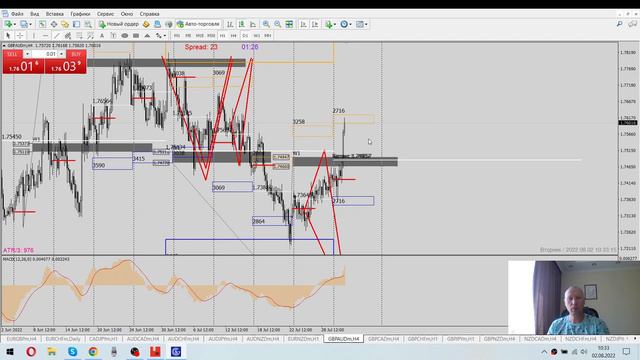Screen dimensions: 640x360
Task: Select the triangle drawing tool
Action: coord(147,36)
